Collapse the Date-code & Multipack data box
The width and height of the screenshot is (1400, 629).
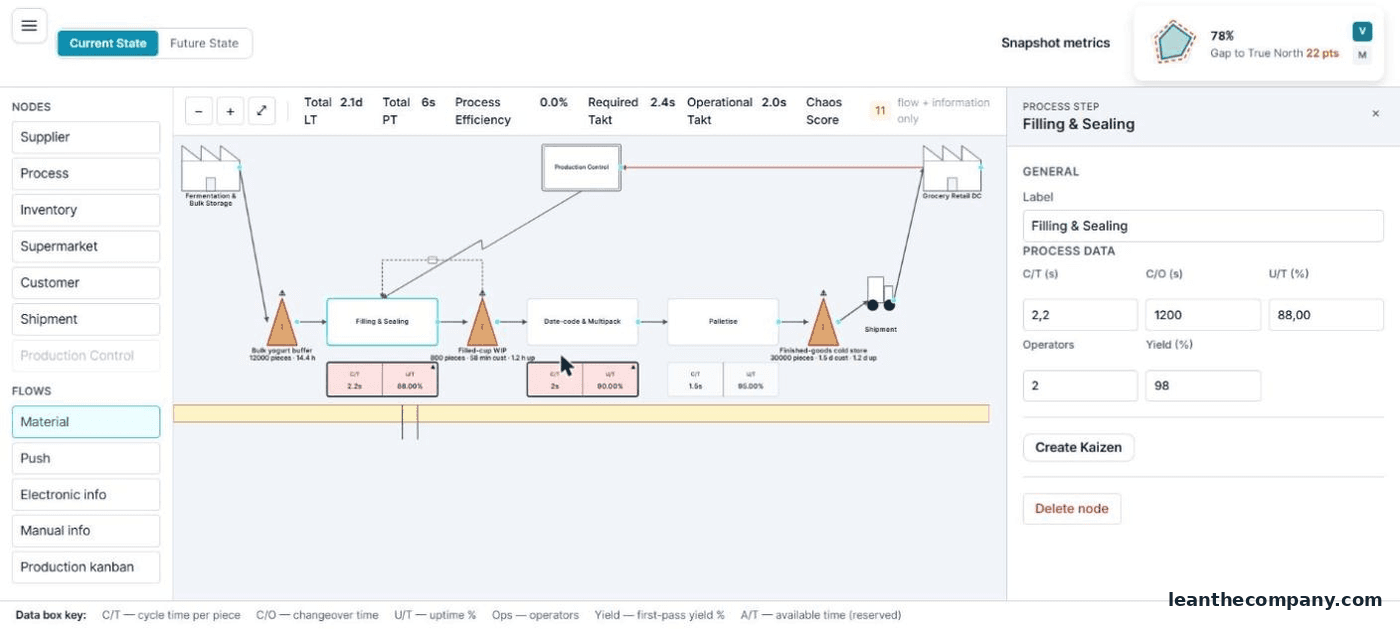click(632, 368)
